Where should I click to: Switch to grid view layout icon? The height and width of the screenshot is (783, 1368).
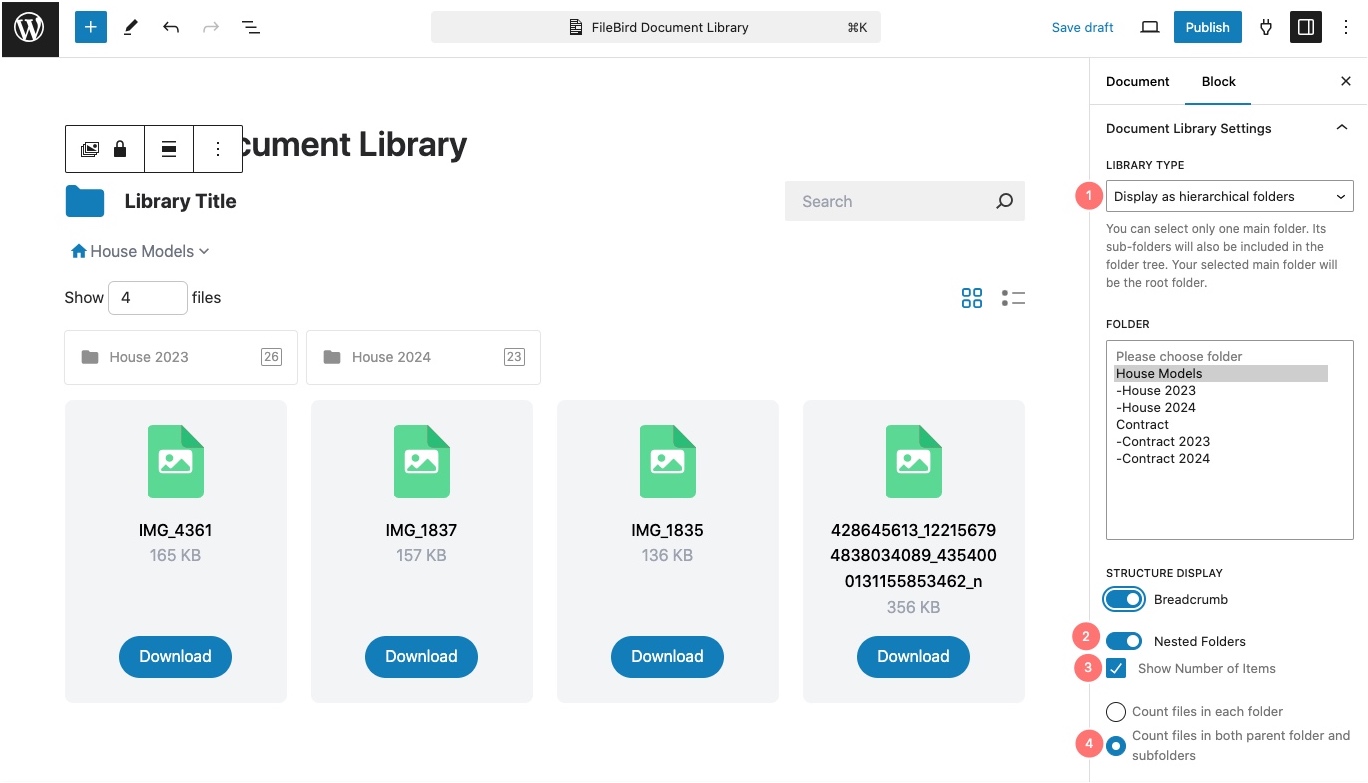[971, 298]
